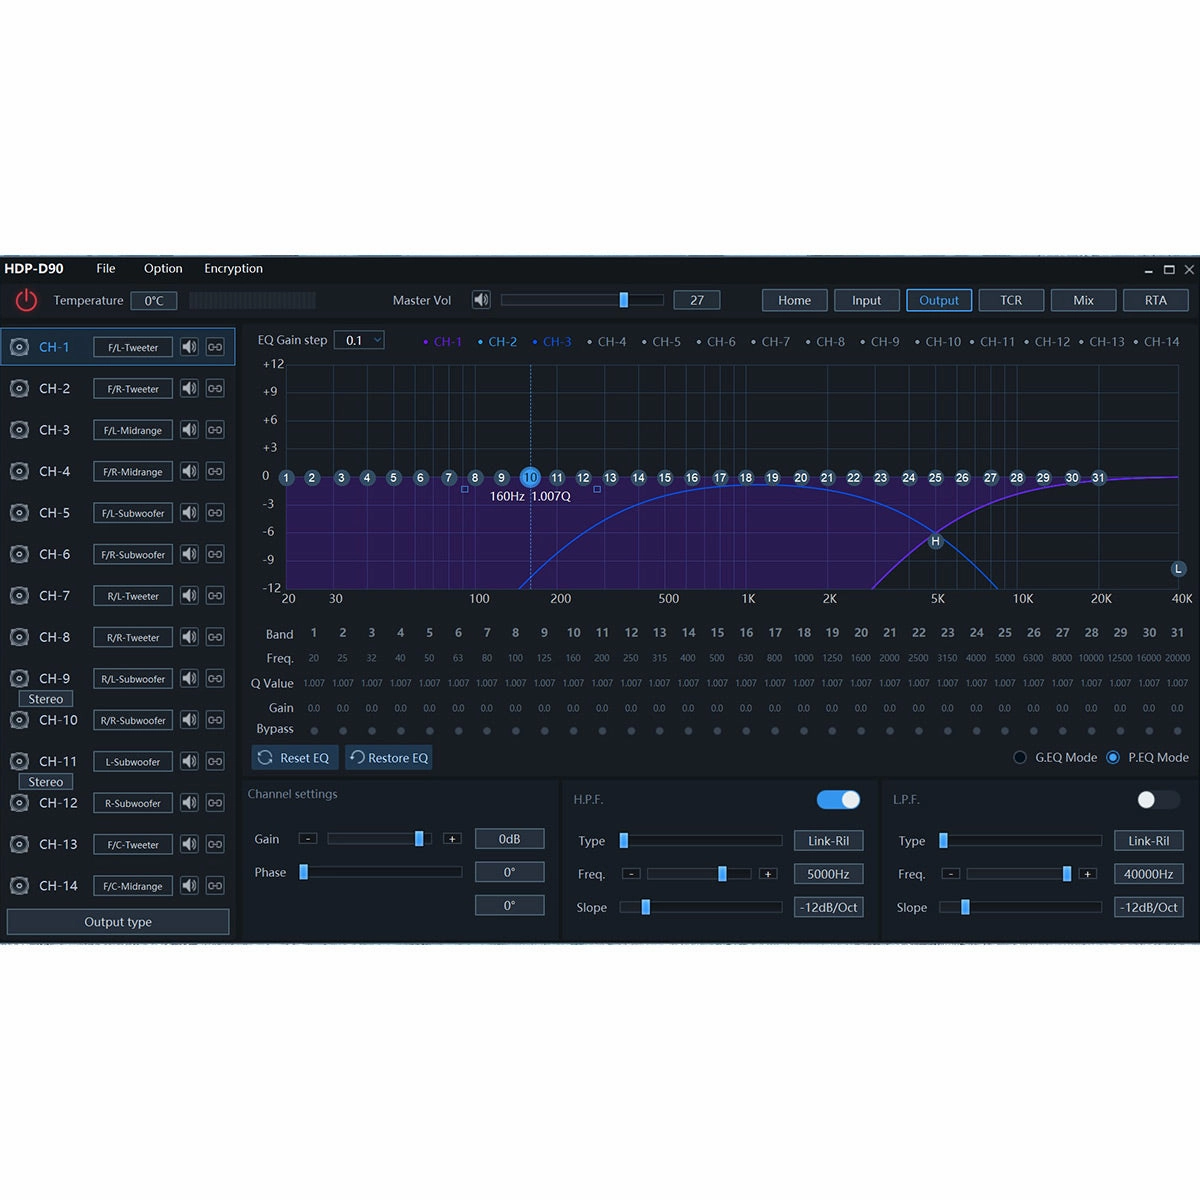Click the Output type button
The height and width of the screenshot is (1200, 1200).
118,922
